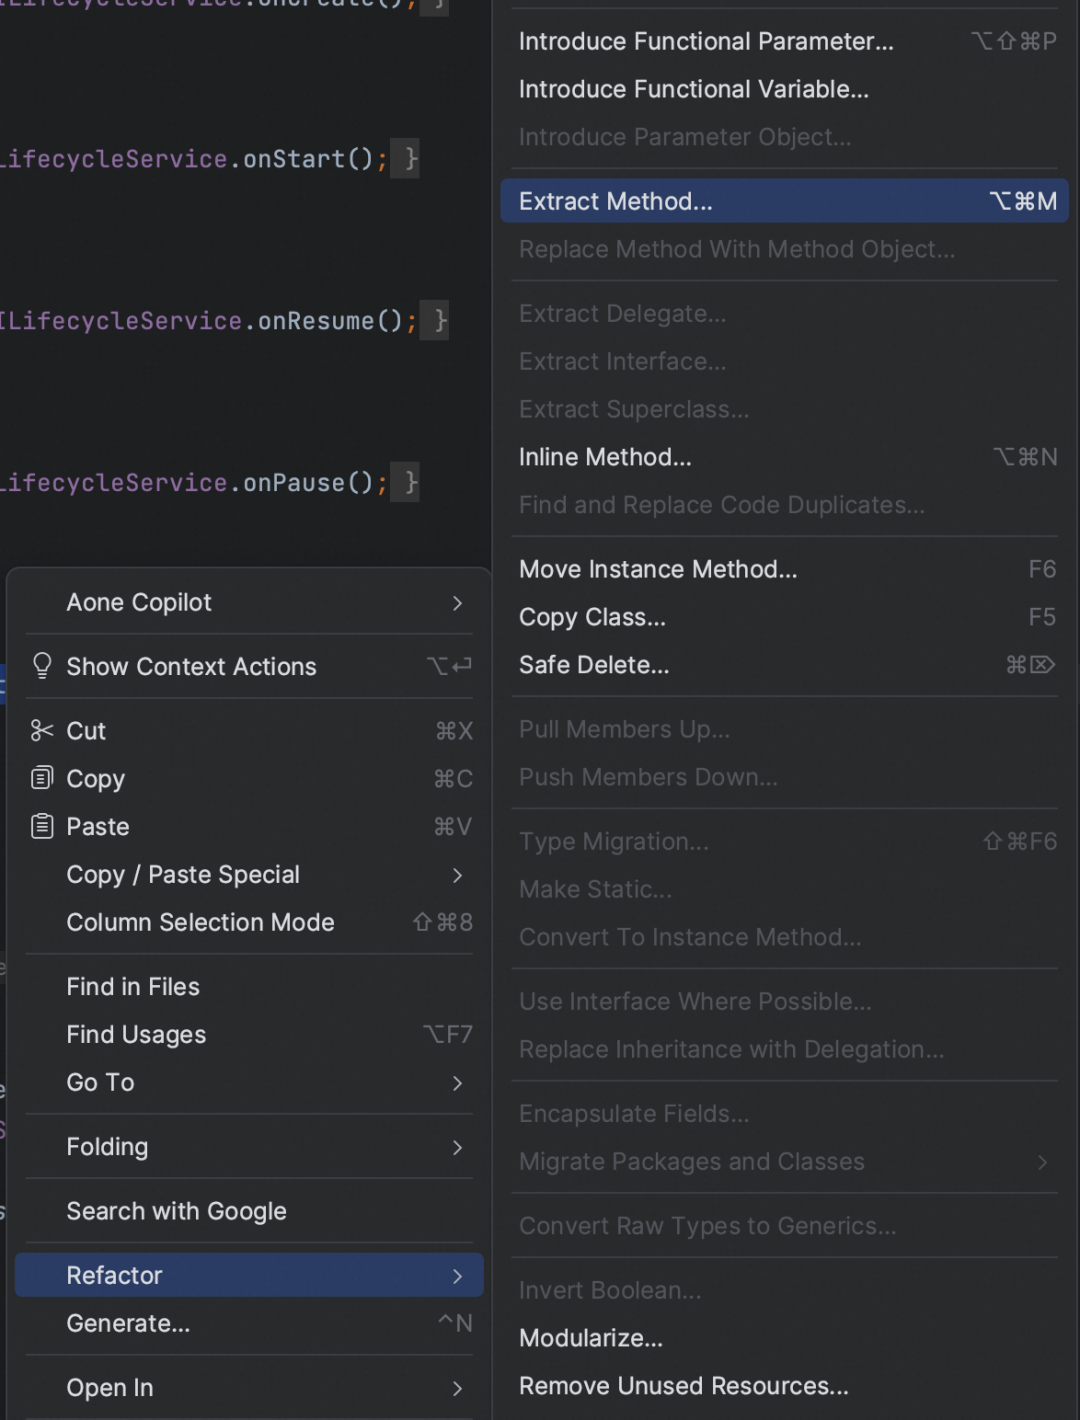Select Show Context Actions

coord(249,666)
